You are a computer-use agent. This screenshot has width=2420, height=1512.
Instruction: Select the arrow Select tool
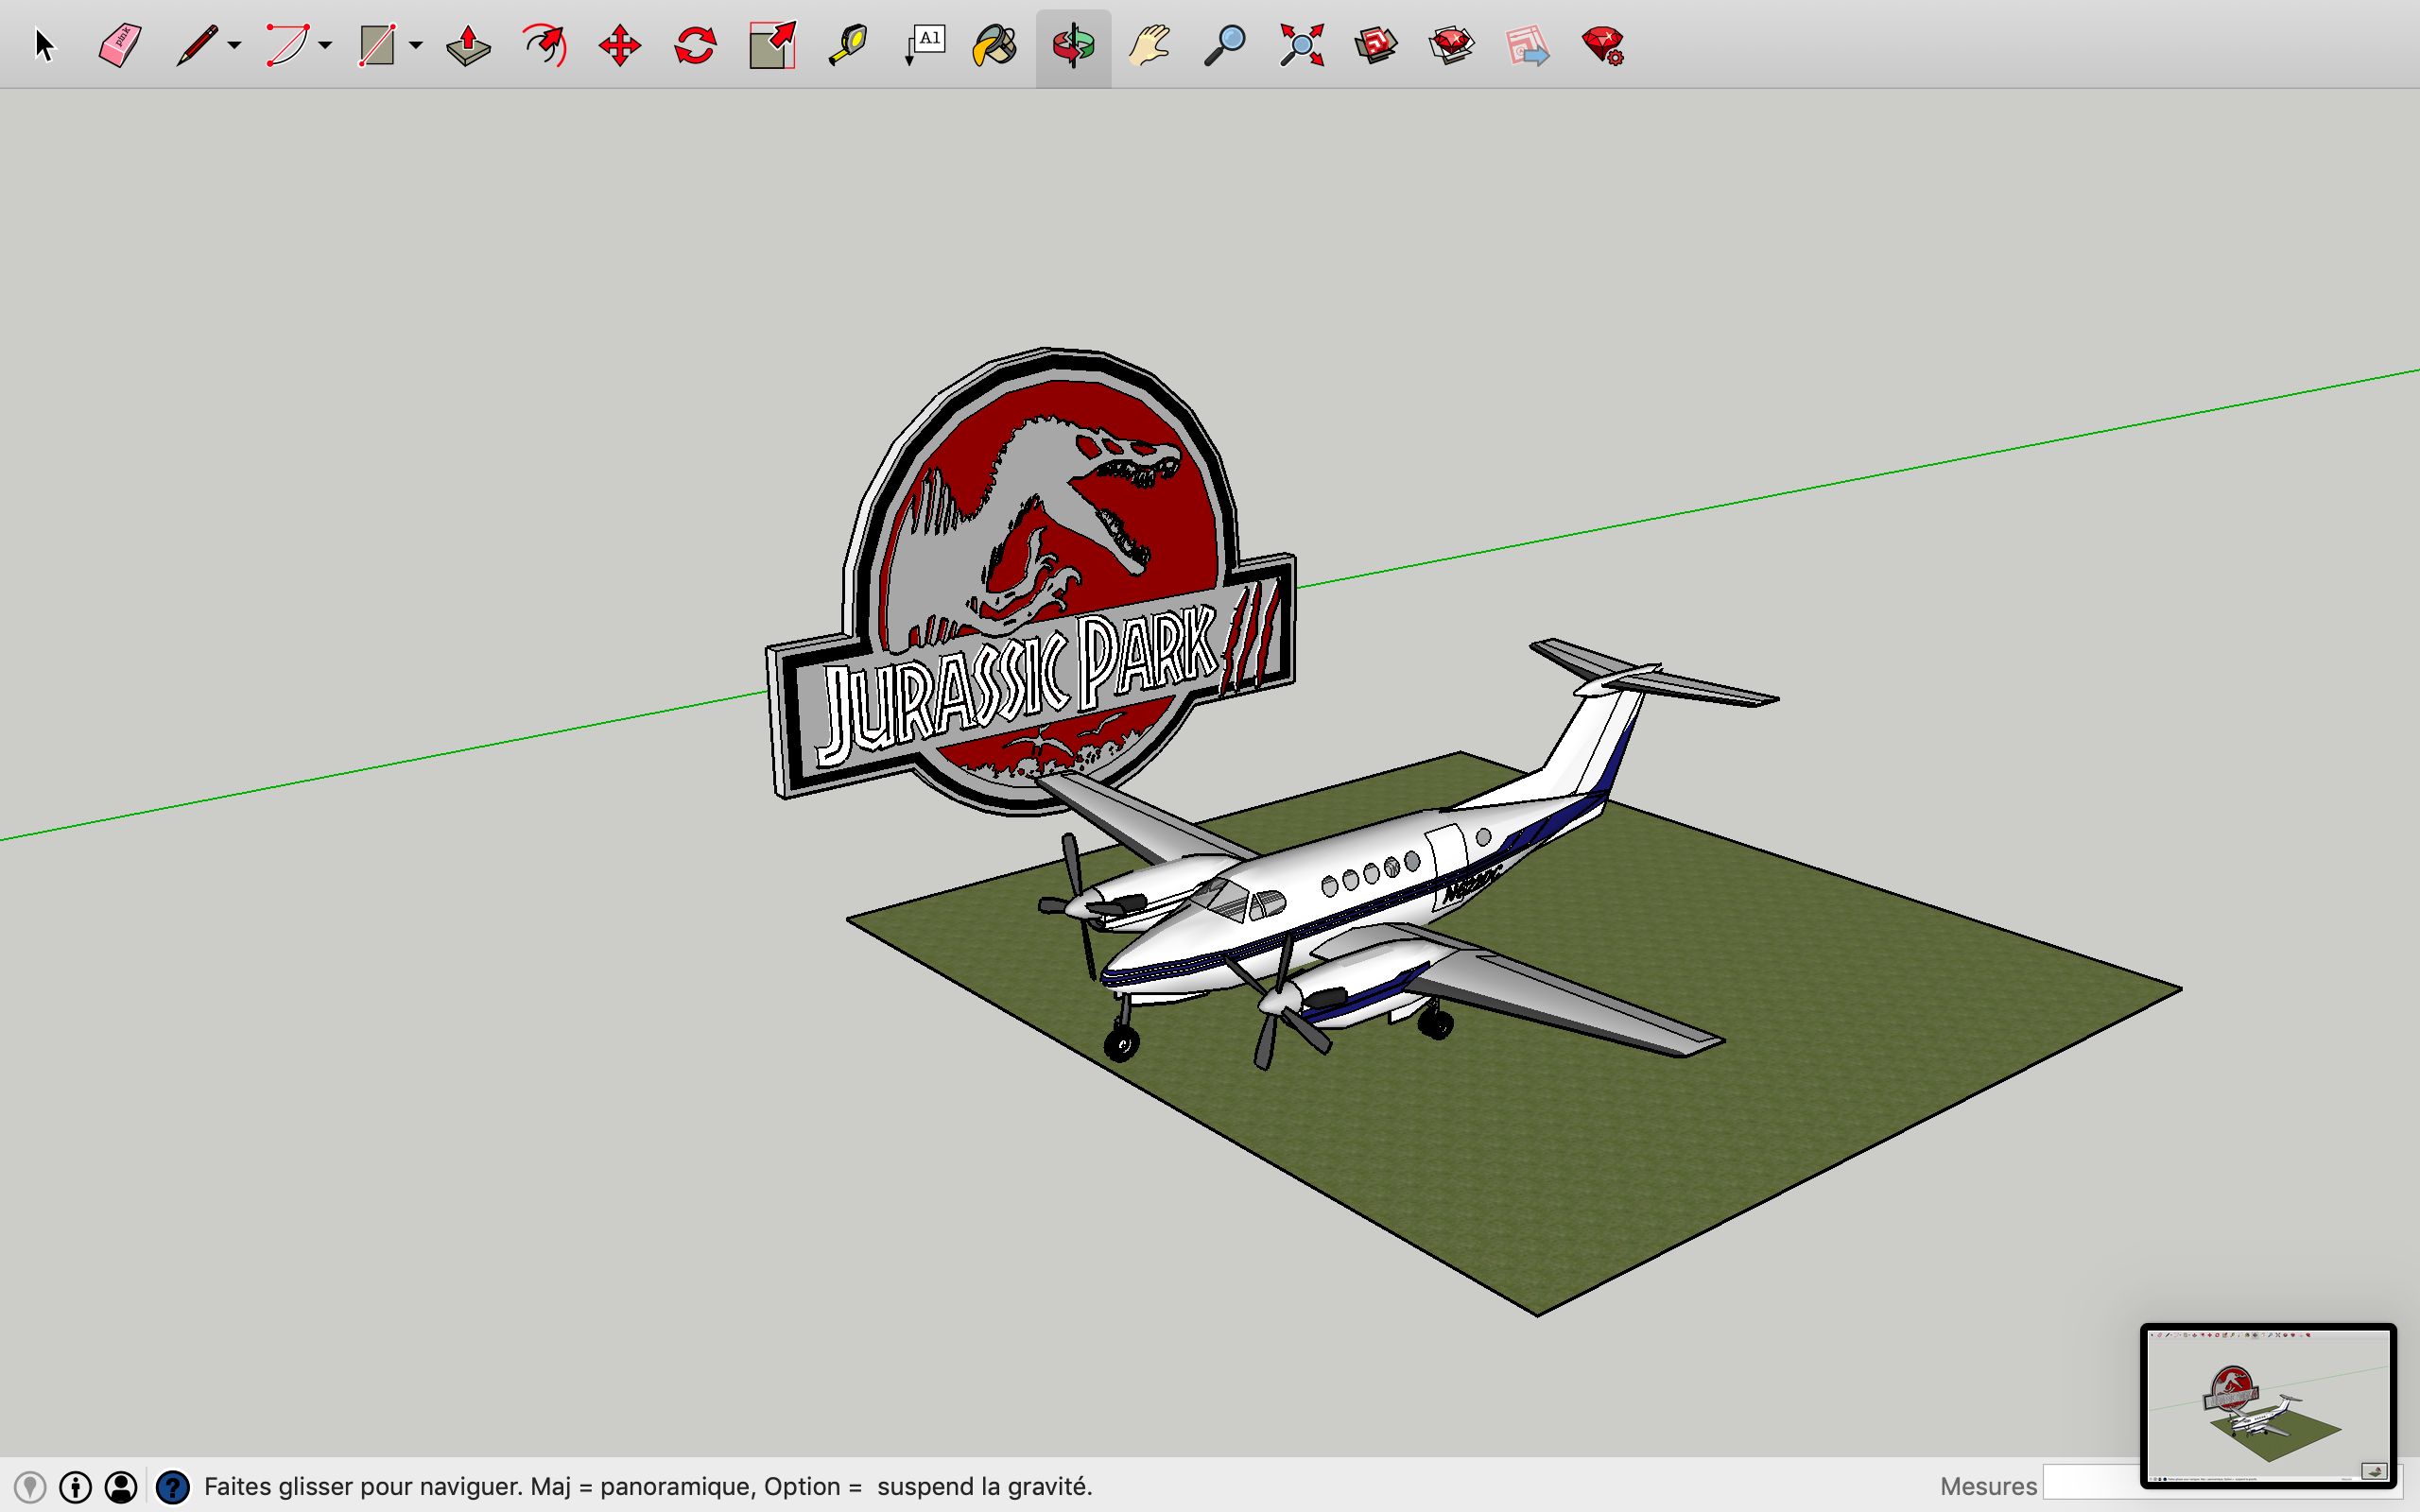coord(44,46)
